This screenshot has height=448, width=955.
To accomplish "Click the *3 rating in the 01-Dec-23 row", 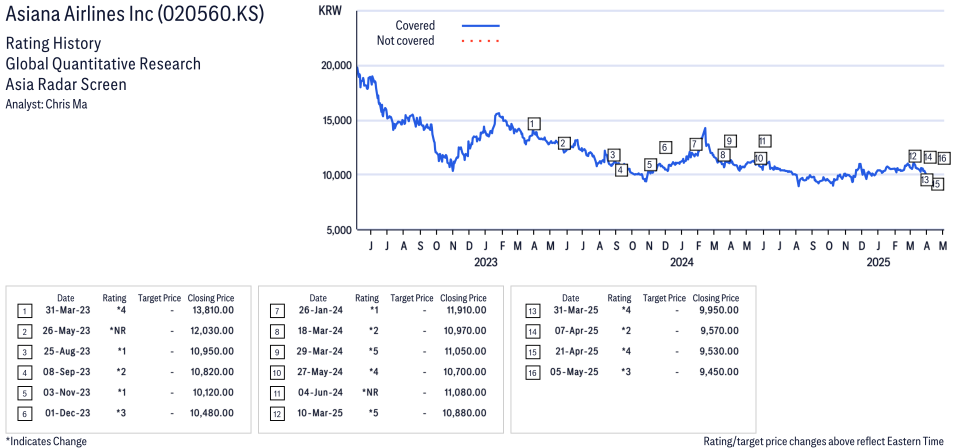I will click(x=120, y=413).
